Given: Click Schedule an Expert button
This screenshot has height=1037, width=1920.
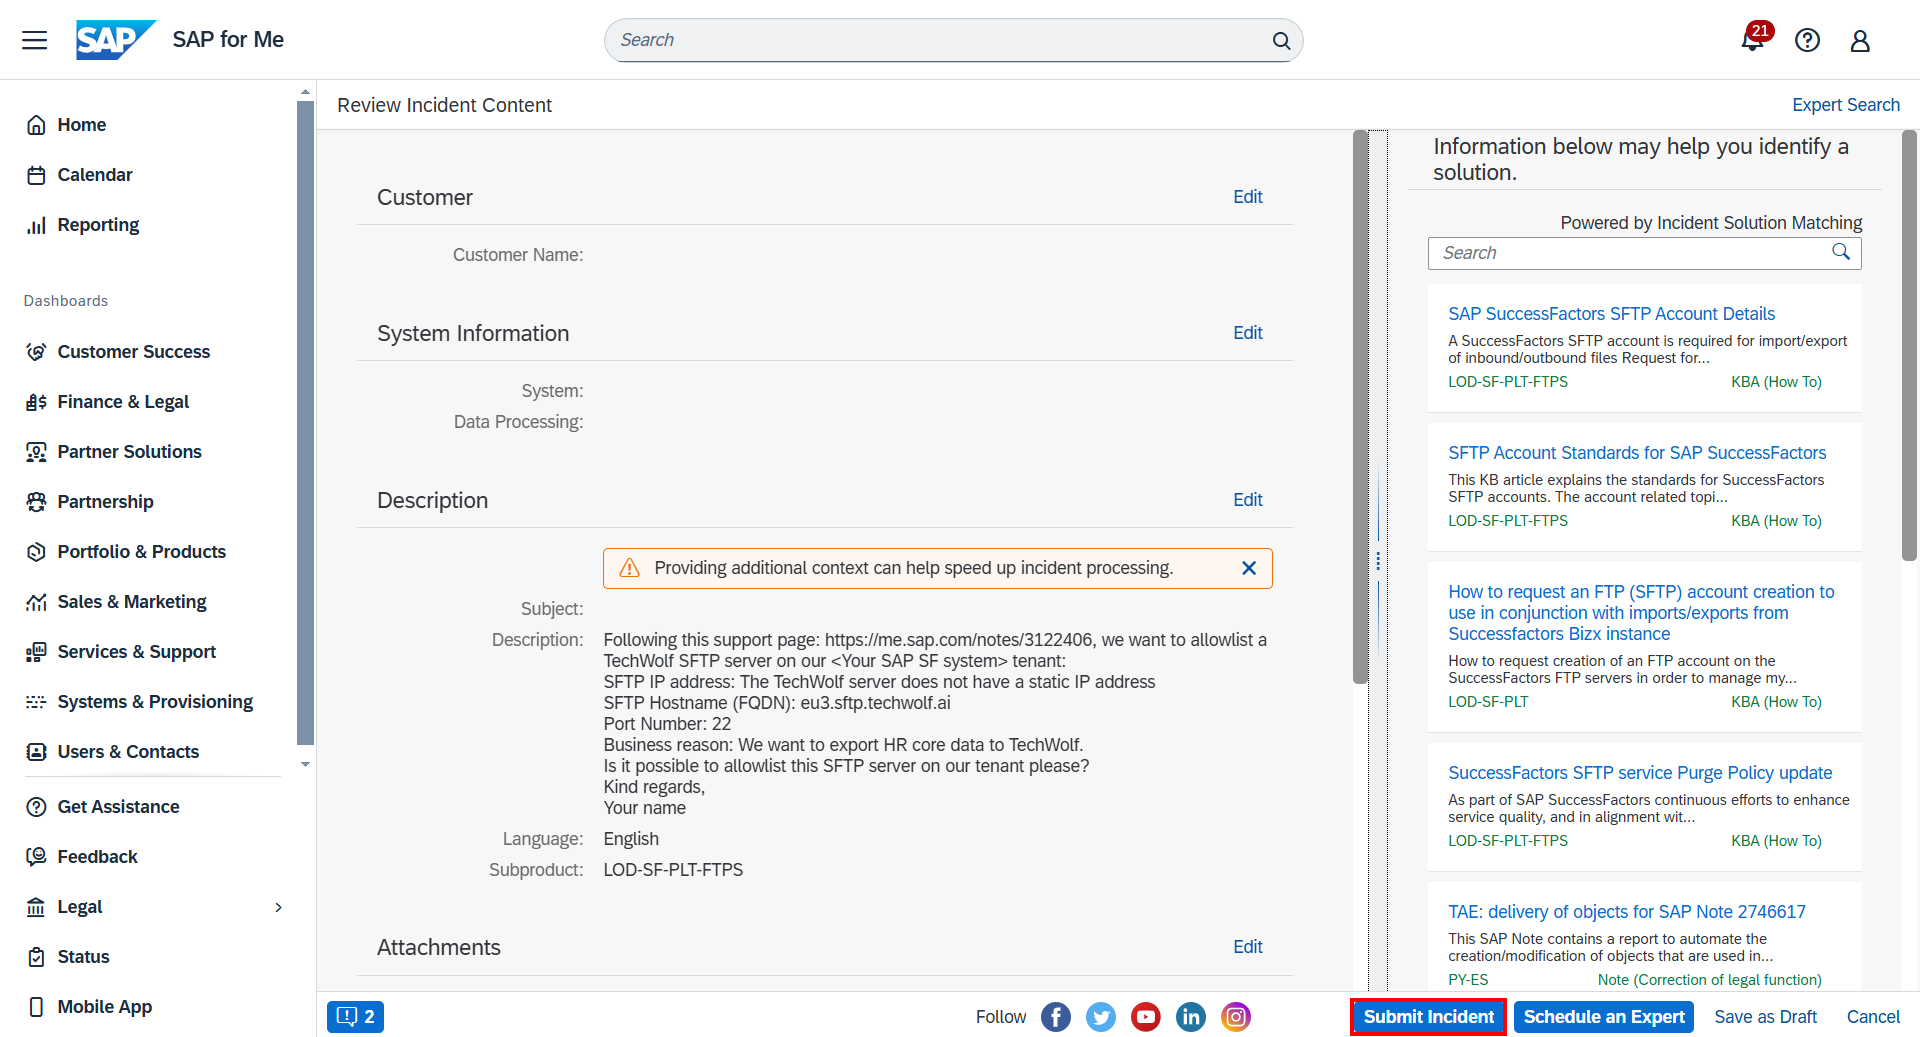Looking at the screenshot, I should (x=1603, y=1017).
